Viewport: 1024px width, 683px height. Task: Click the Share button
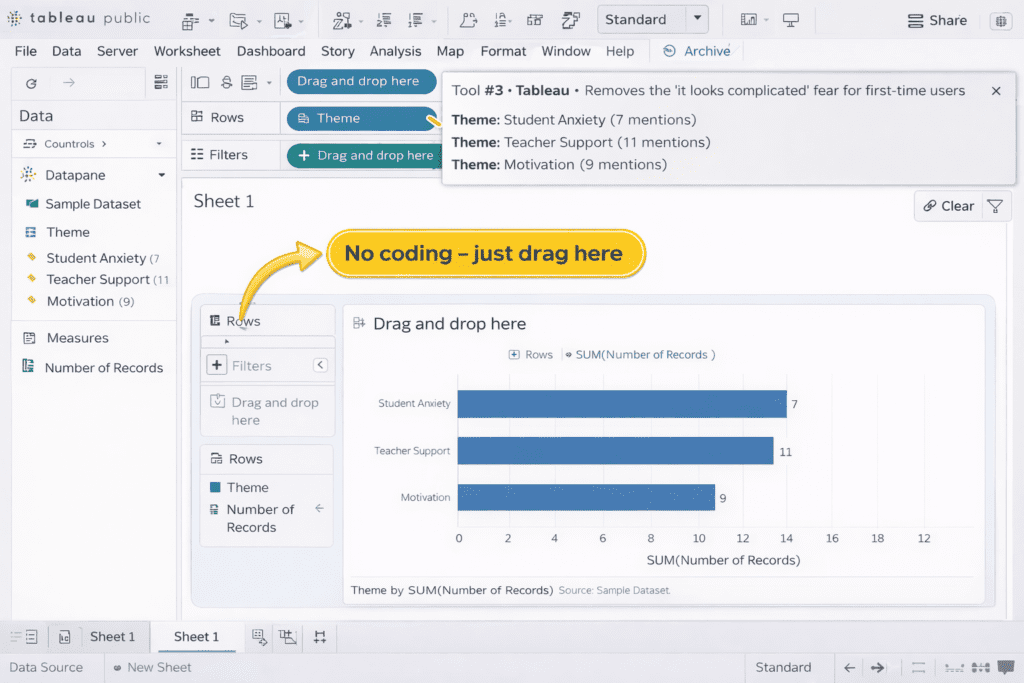coord(937,20)
